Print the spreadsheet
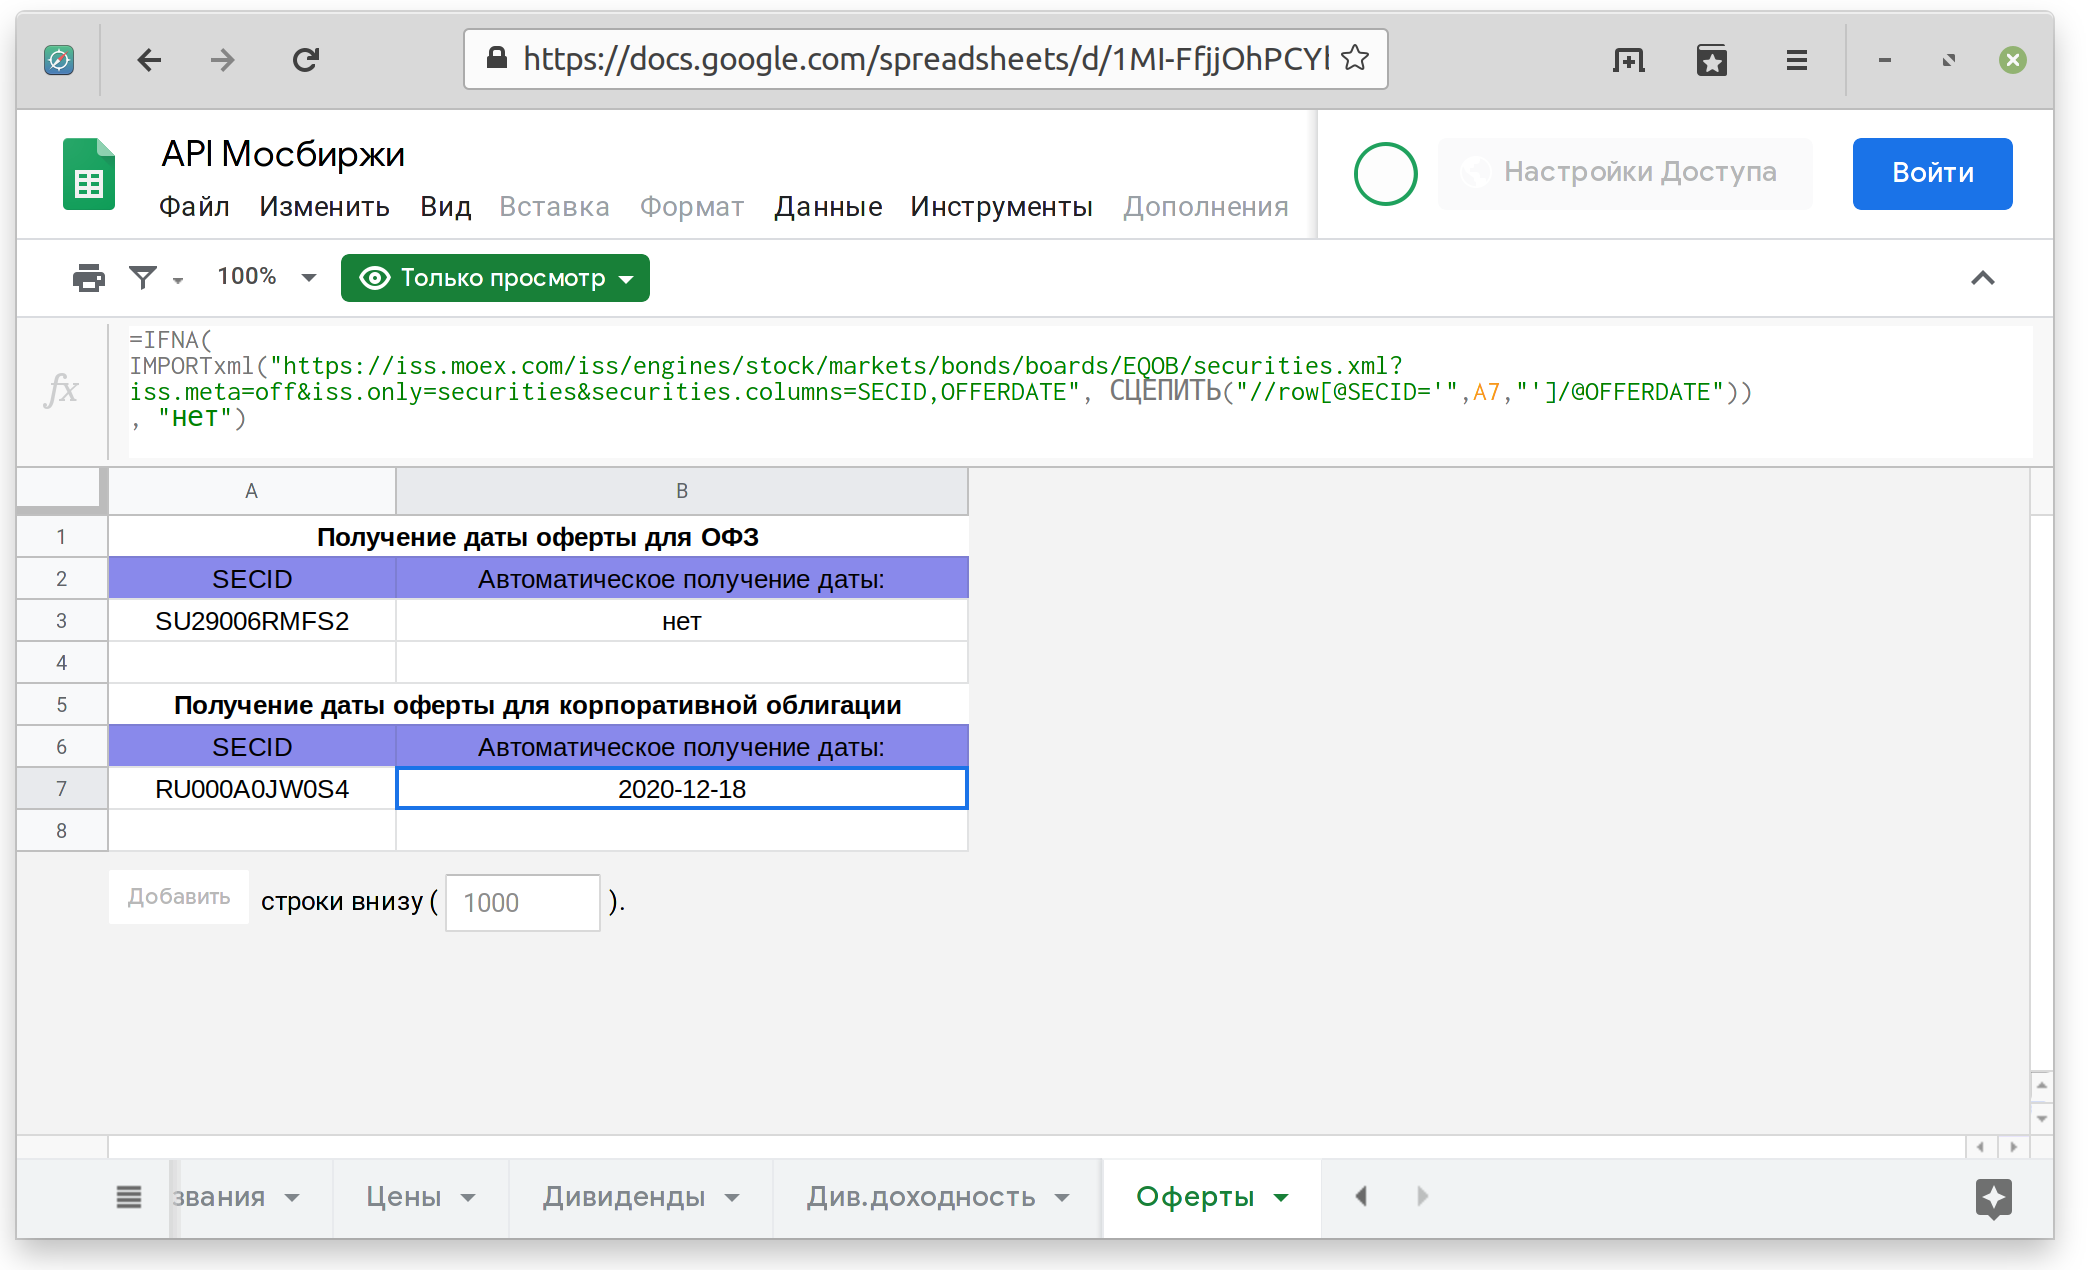2088x1270 pixels. pyautogui.click(x=89, y=277)
